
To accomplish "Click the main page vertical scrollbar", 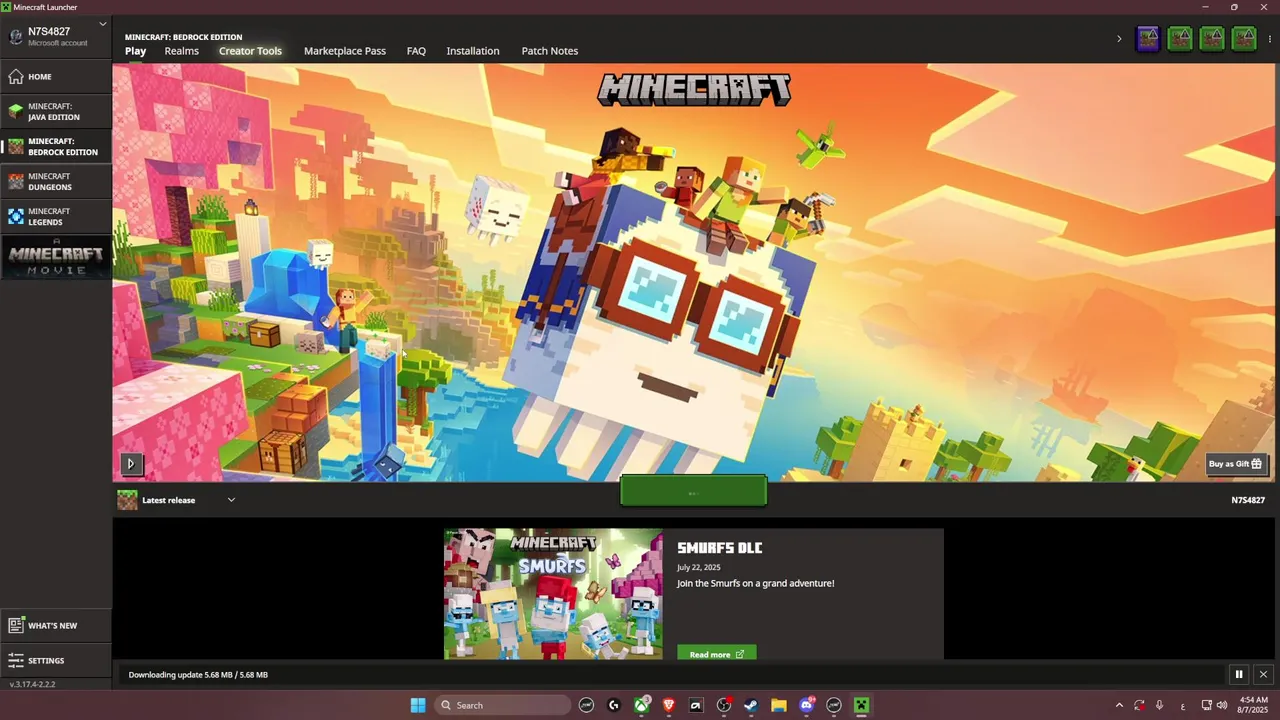I will tap(1276, 140).
